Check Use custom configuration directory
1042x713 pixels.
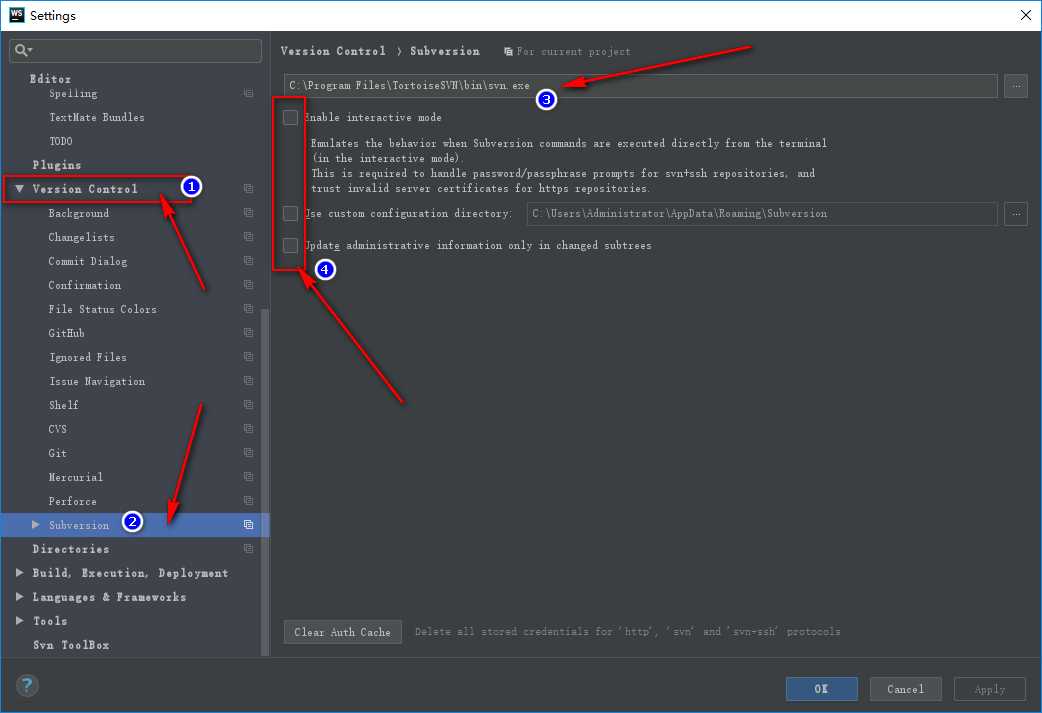(290, 213)
